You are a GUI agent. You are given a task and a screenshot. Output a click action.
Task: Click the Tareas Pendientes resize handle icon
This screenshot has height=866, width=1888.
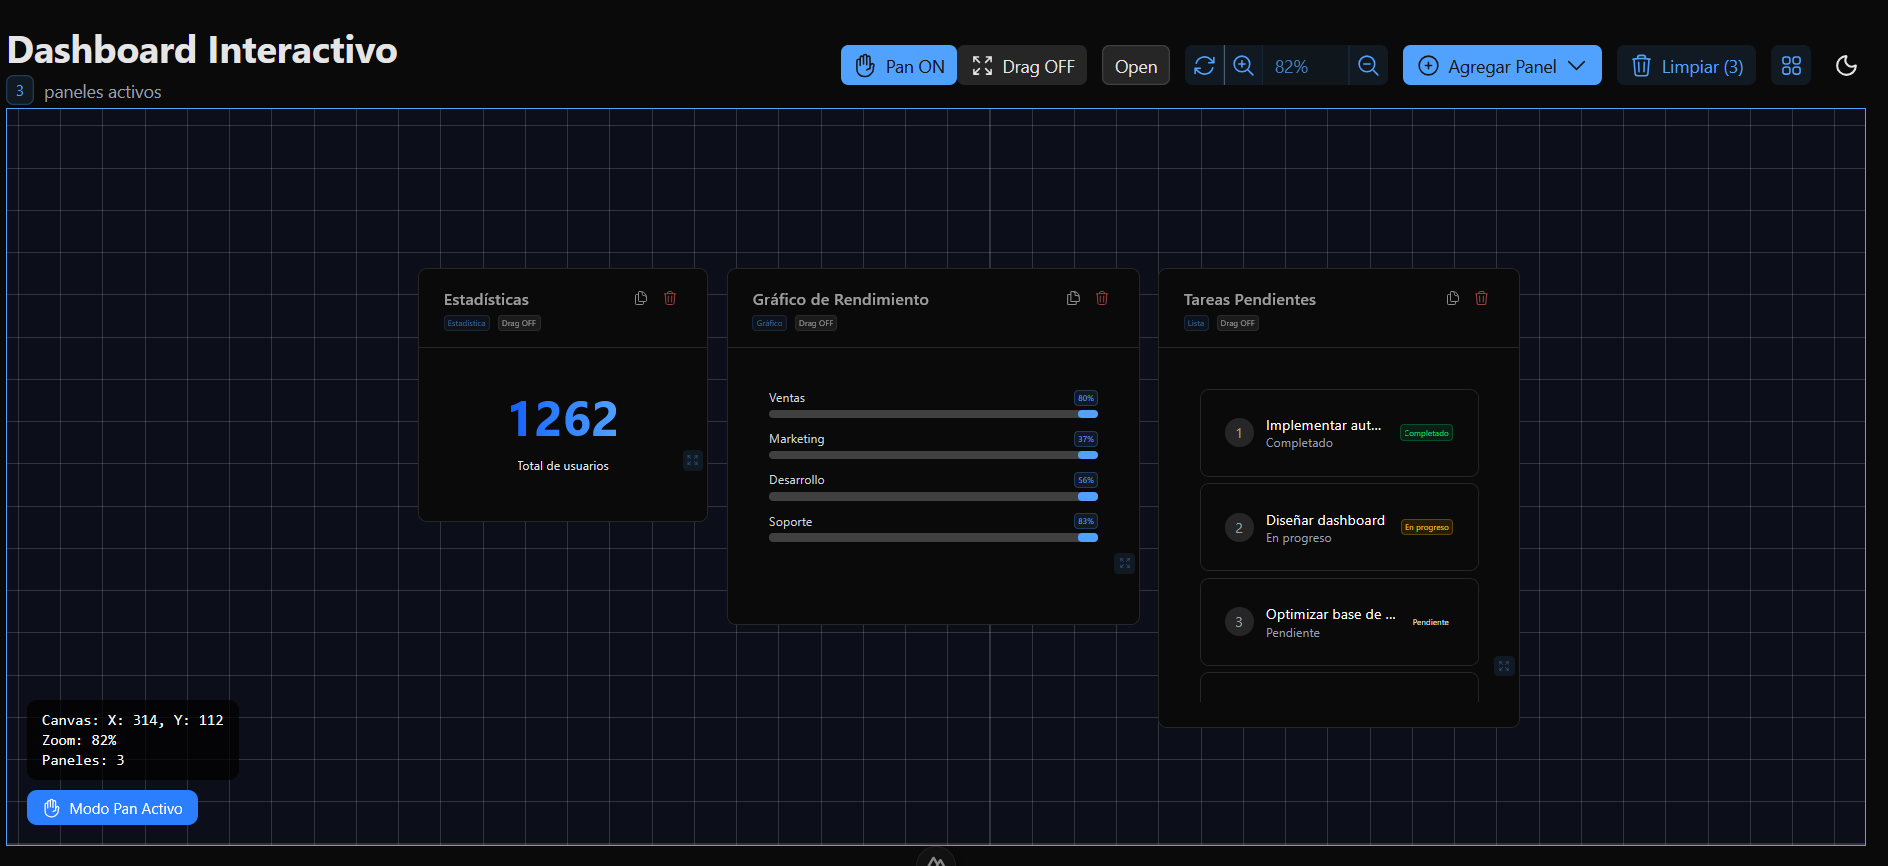pyautogui.click(x=1504, y=666)
